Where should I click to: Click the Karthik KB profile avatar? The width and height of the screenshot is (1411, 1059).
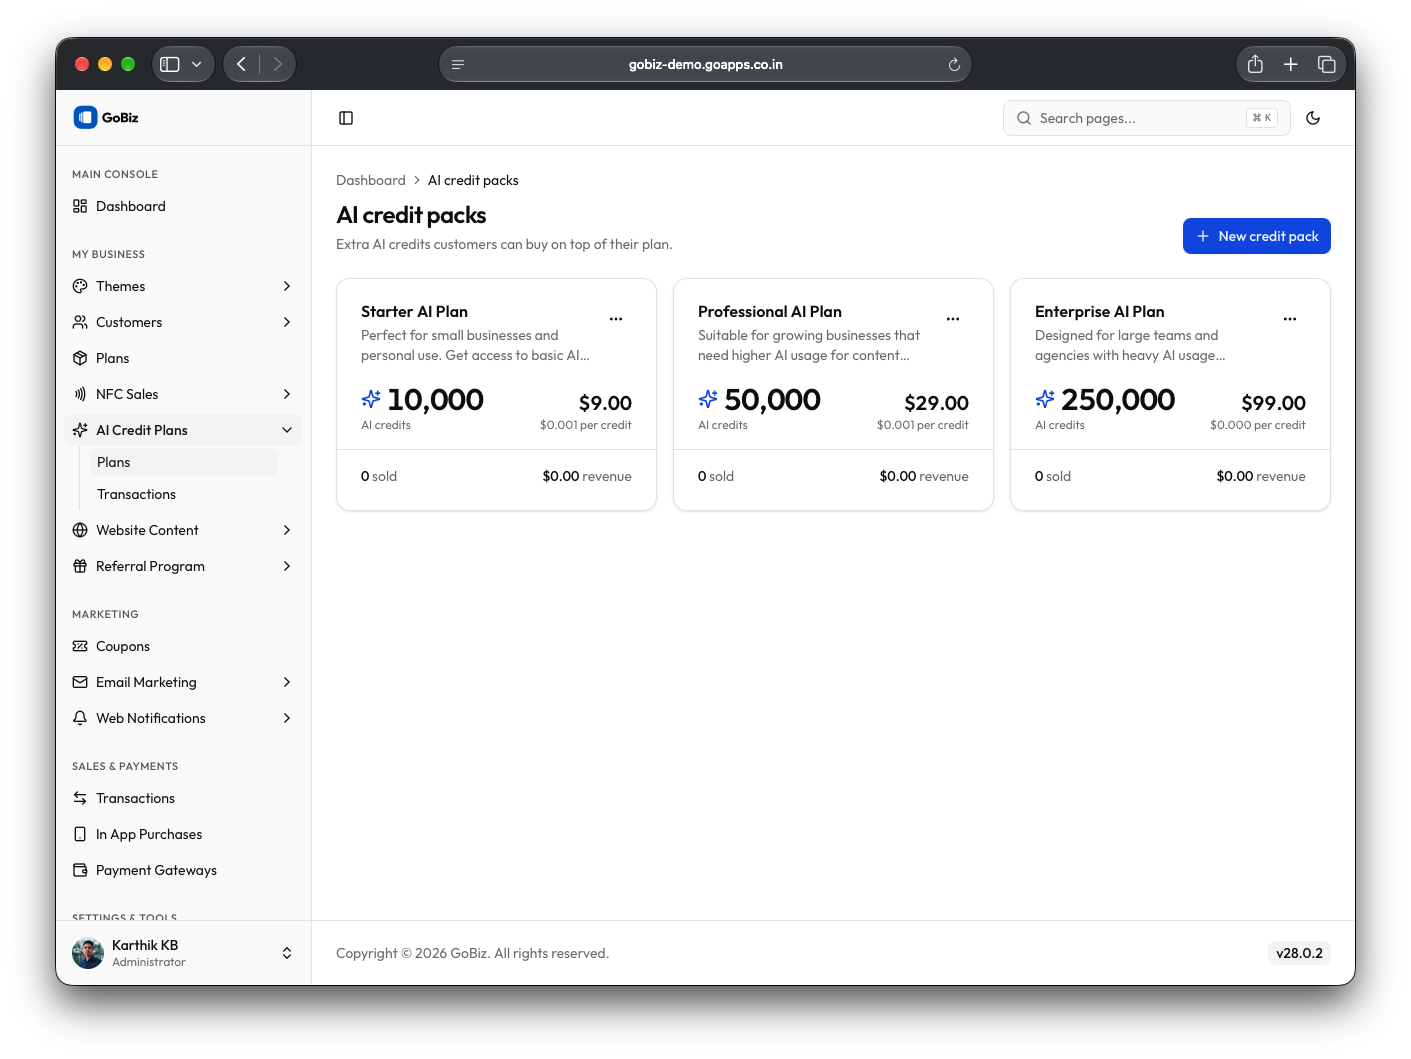88,953
